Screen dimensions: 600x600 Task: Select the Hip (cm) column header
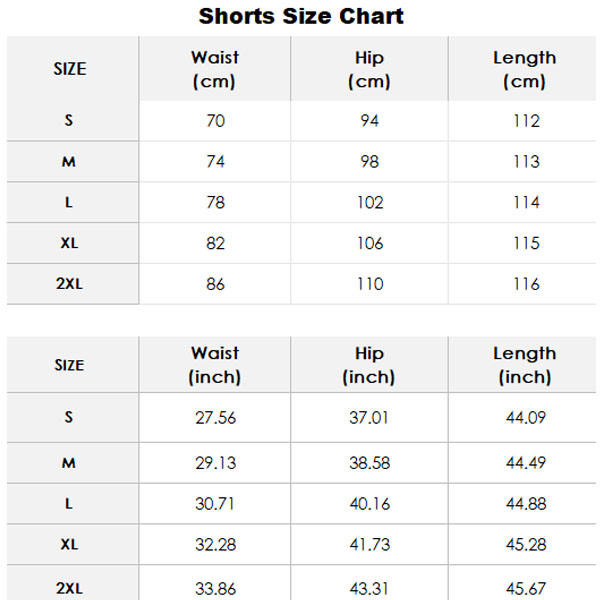pyautogui.click(x=369, y=69)
